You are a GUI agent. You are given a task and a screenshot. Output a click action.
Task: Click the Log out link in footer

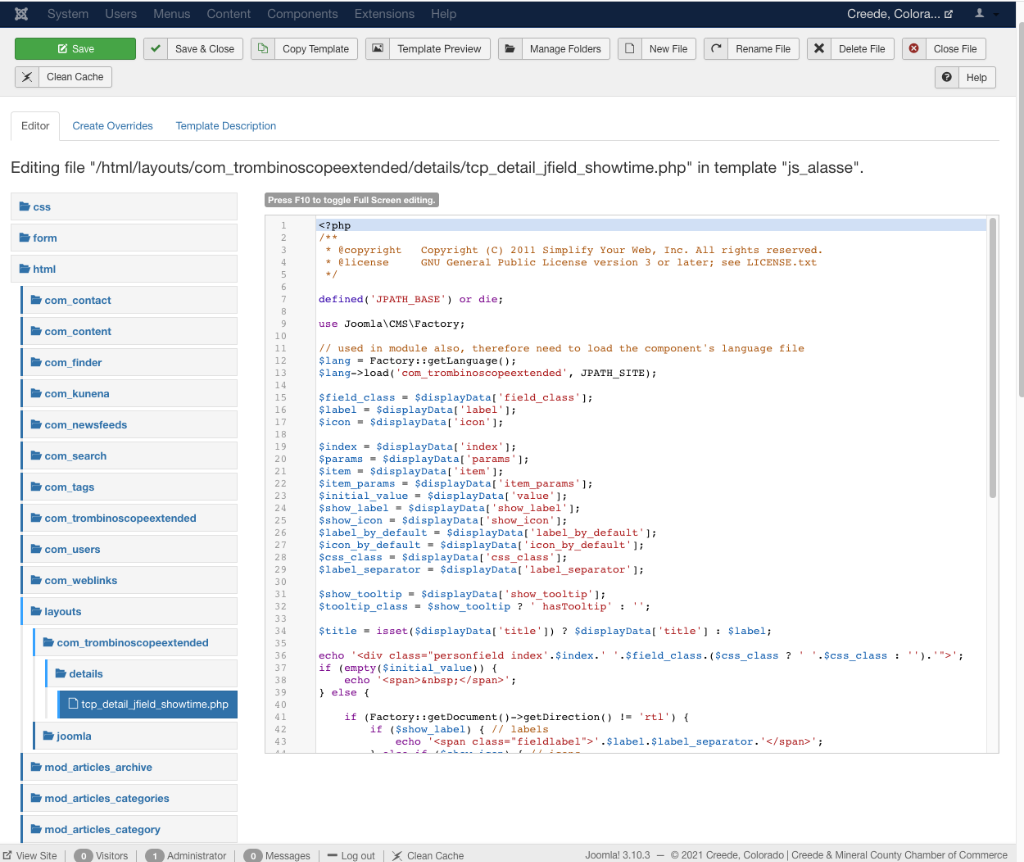pos(350,855)
